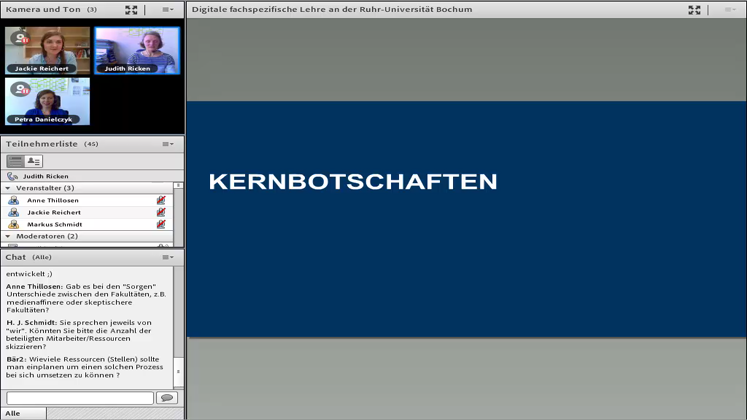Viewport: 747px width, 420px height.
Task: Send chat message with speech bubble button
Action: (x=166, y=398)
